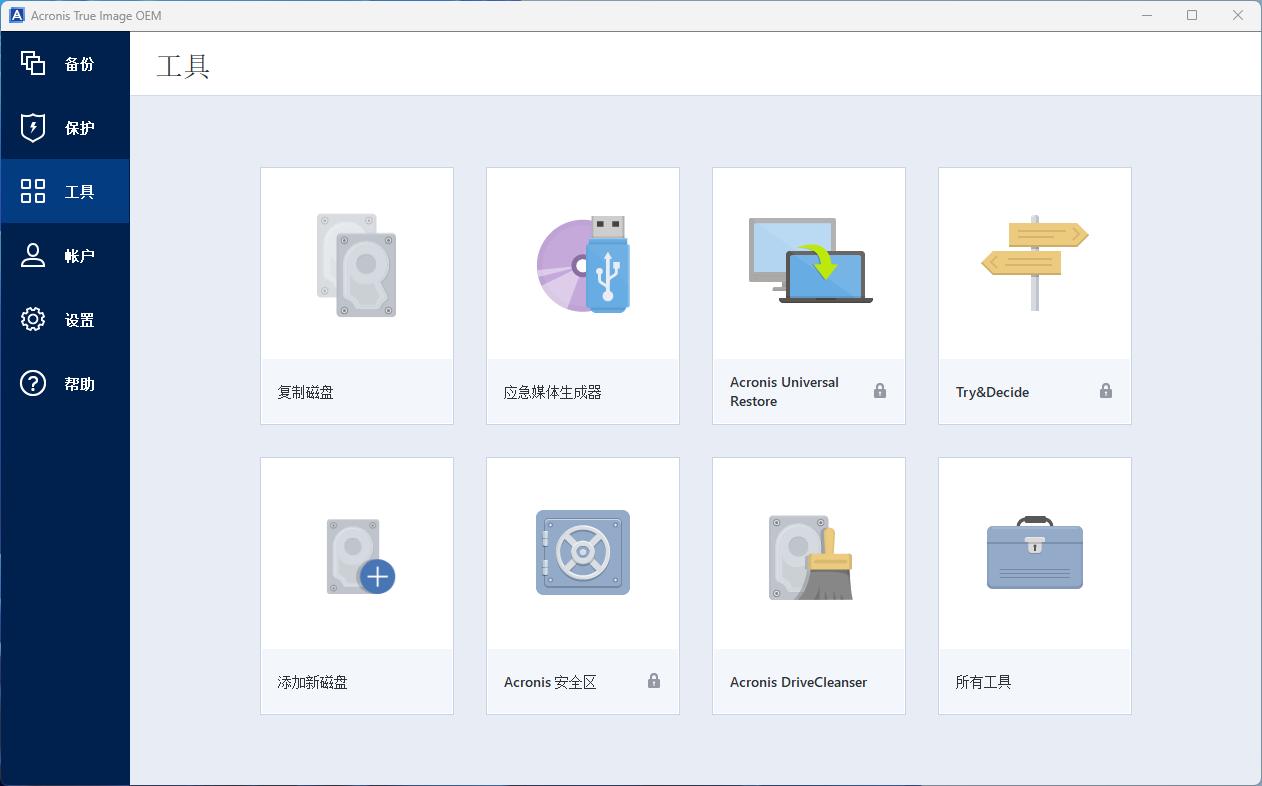Image resolution: width=1262 pixels, height=786 pixels.
Task: Open the 添加新磁盘 add new disk tool
Action: click(356, 585)
